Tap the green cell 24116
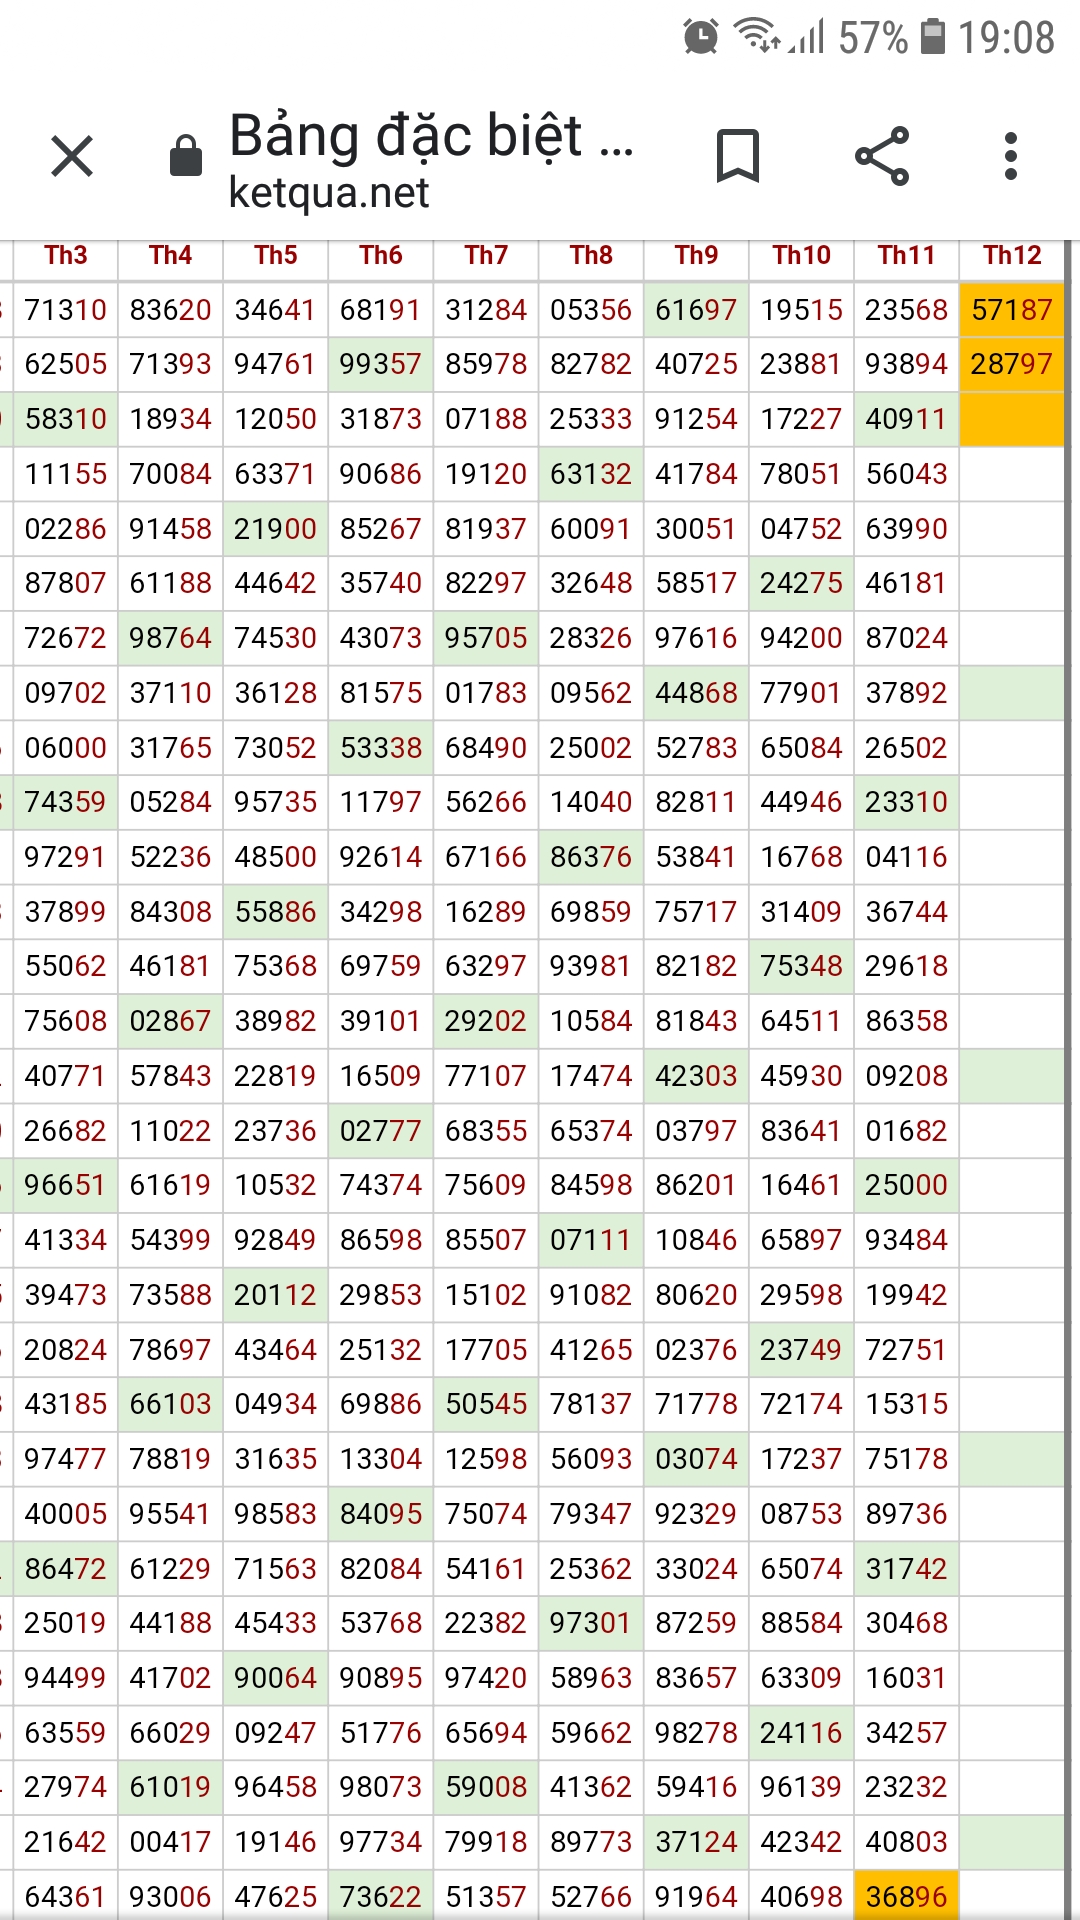1080x1920 pixels. pos(801,1733)
